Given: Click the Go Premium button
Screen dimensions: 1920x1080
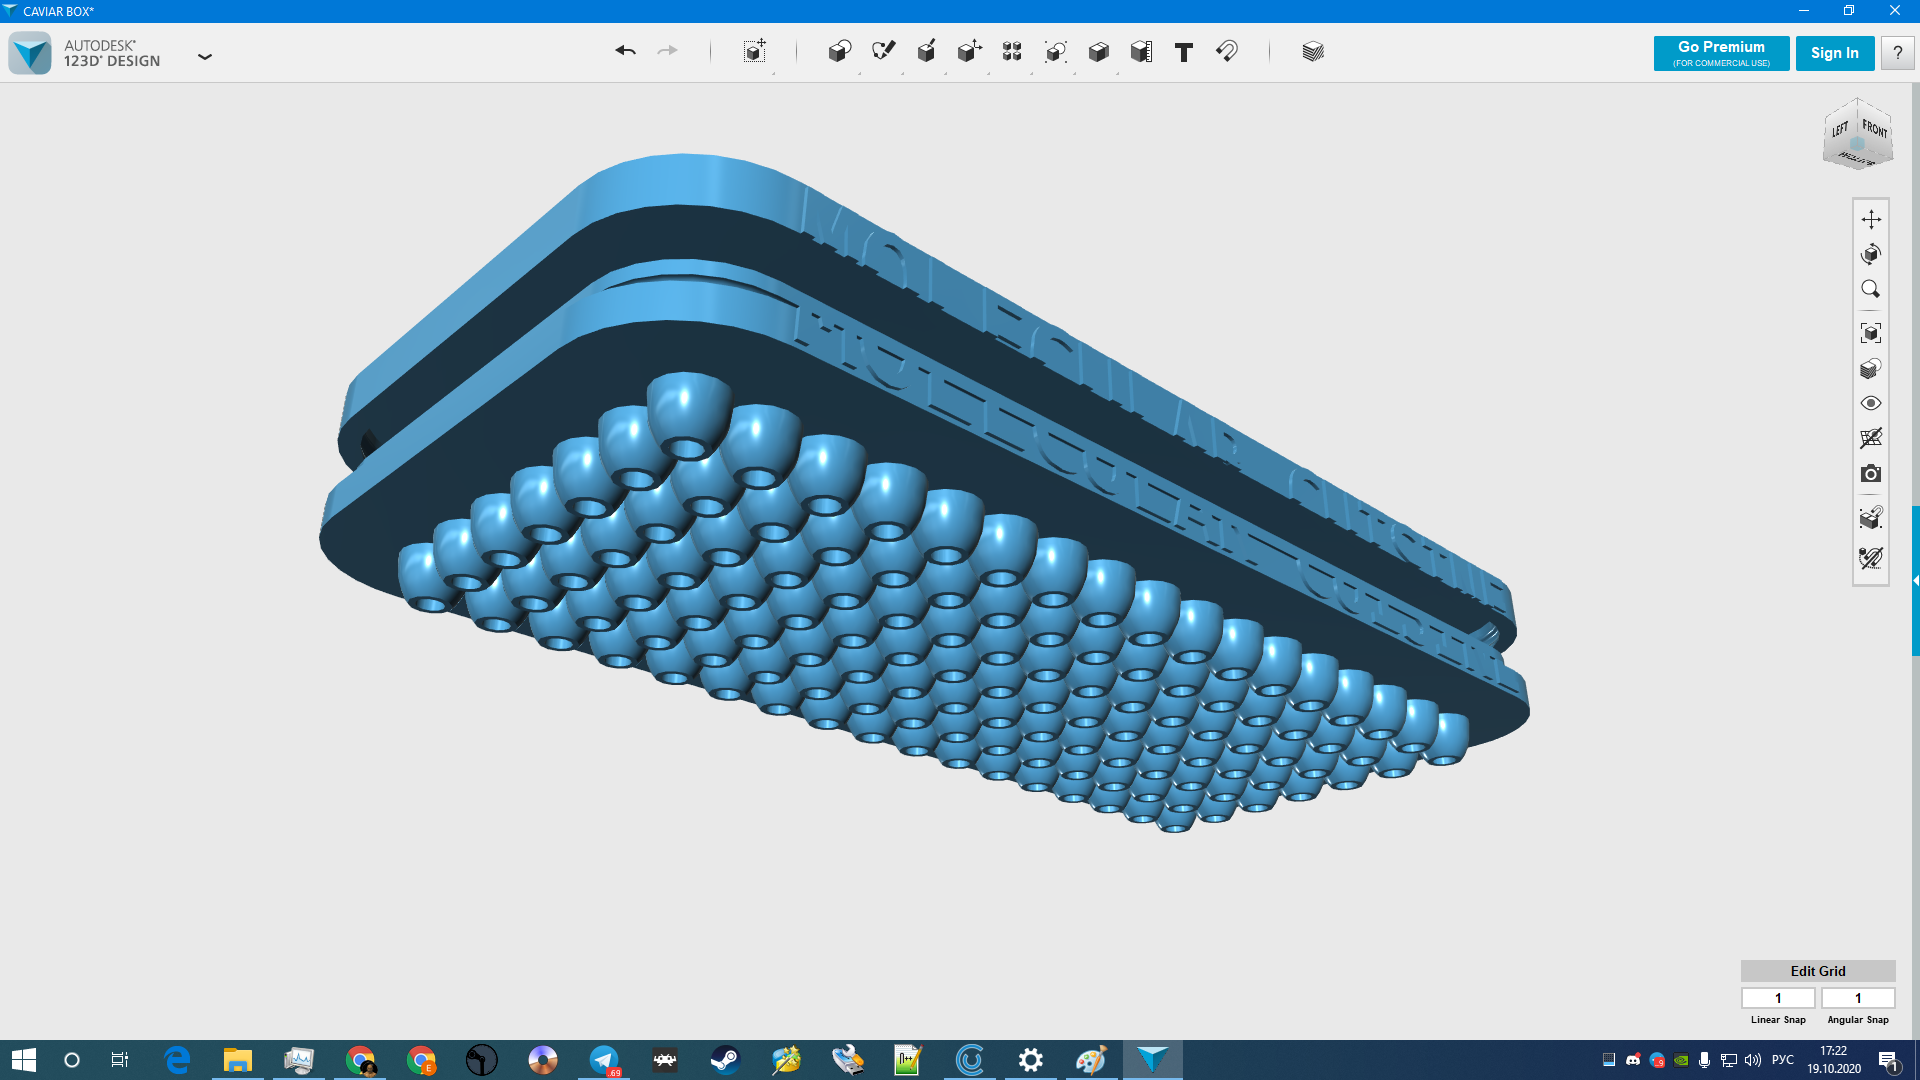Looking at the screenshot, I should click(x=1721, y=53).
